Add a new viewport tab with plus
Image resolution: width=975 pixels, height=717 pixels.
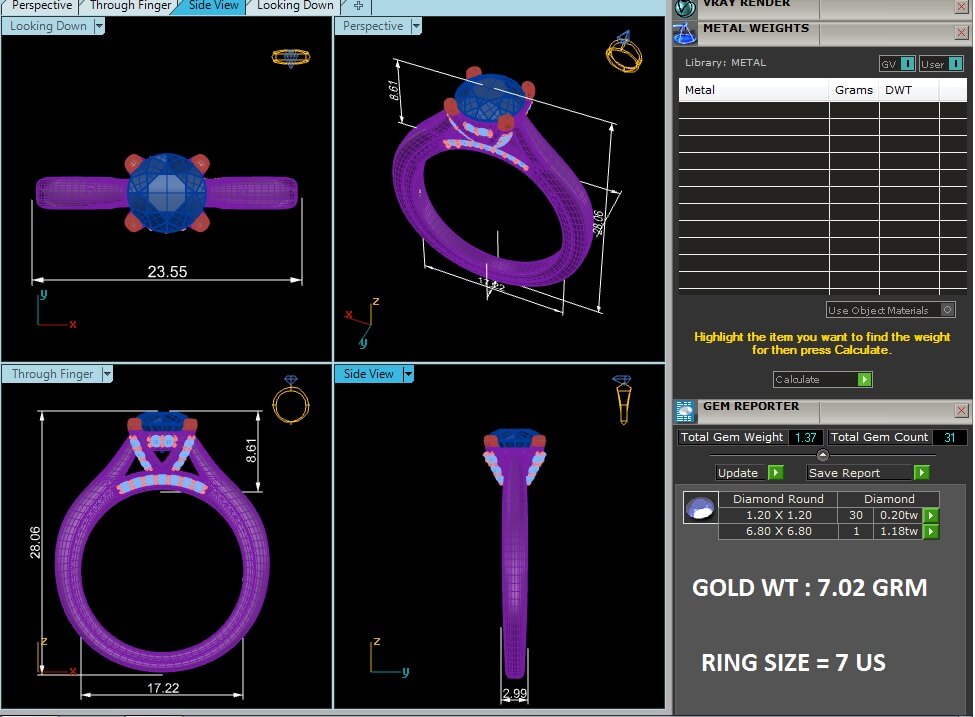[x=358, y=6]
